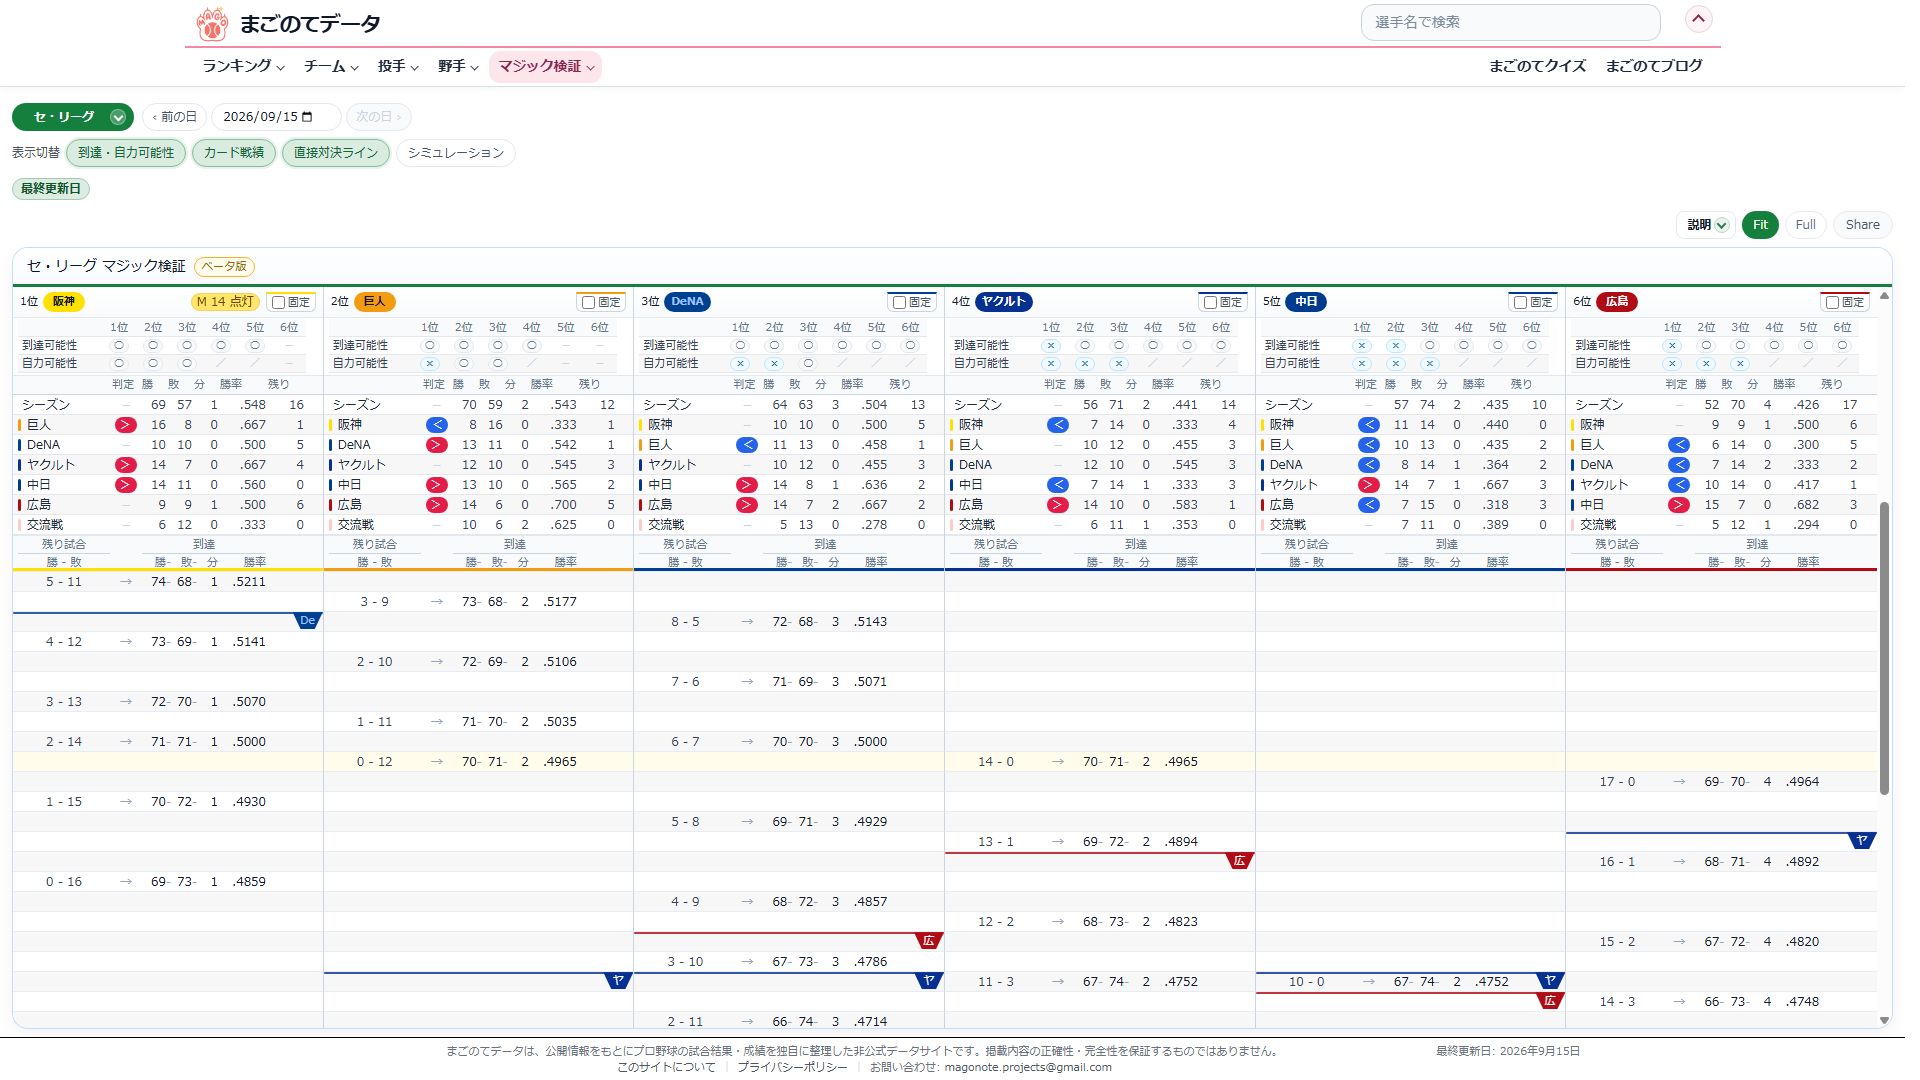
Task: Go to 前の日 (previous day)
Action: [174, 117]
